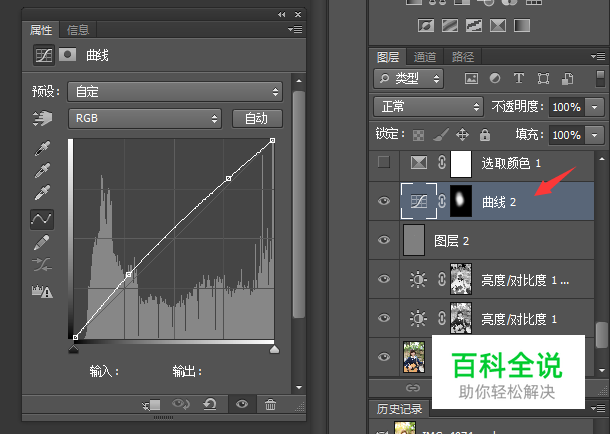Select the pencil draw curve tool

coord(42,242)
